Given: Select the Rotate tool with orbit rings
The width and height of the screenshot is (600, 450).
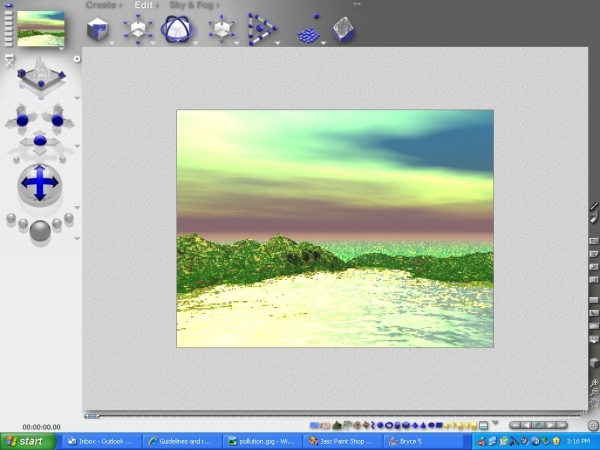Looking at the screenshot, I should pos(177,29).
